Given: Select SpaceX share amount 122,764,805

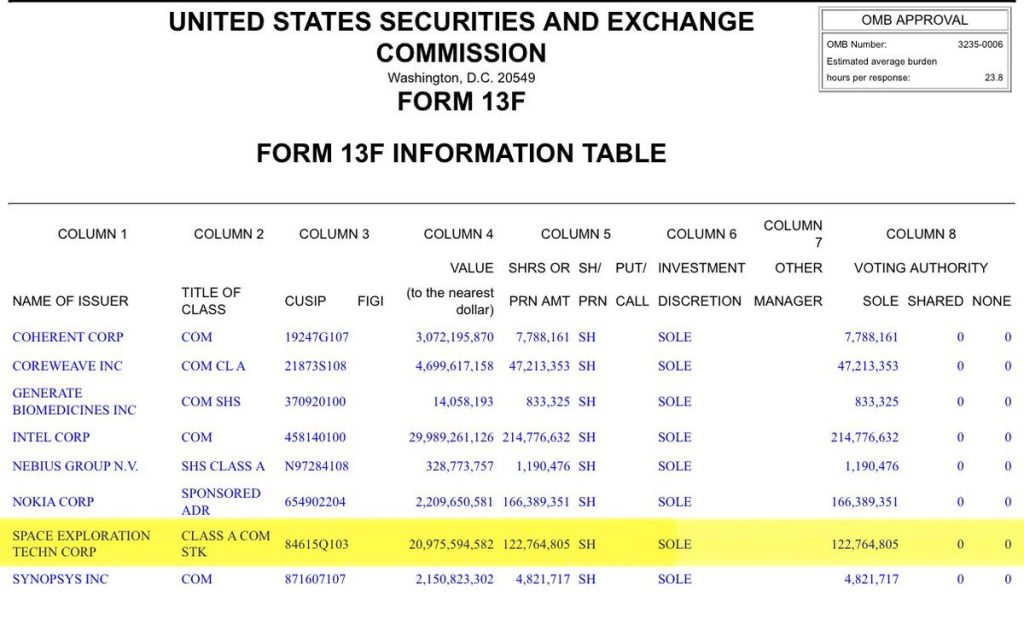Looking at the screenshot, I should [x=536, y=544].
